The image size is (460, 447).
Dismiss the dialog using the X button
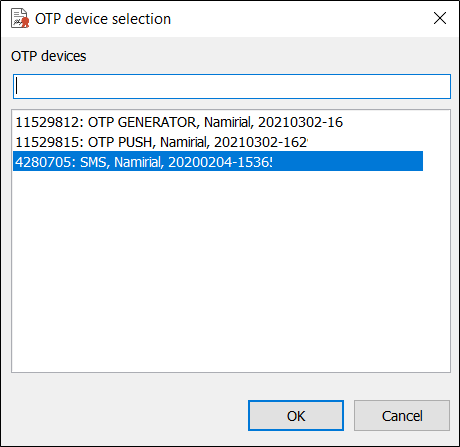click(x=440, y=18)
